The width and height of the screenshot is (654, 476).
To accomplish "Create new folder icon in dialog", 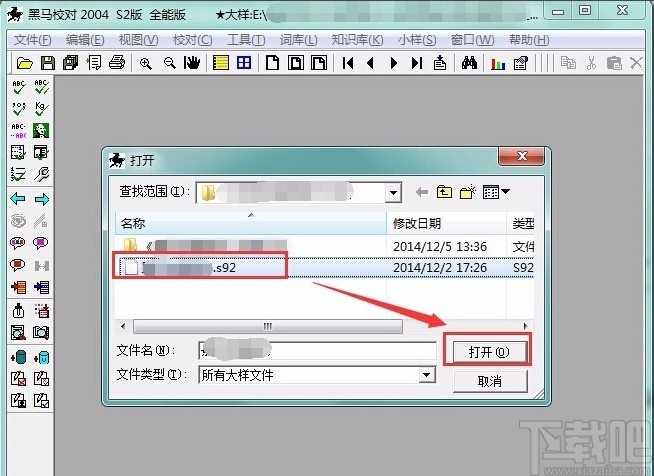I will (x=468, y=192).
